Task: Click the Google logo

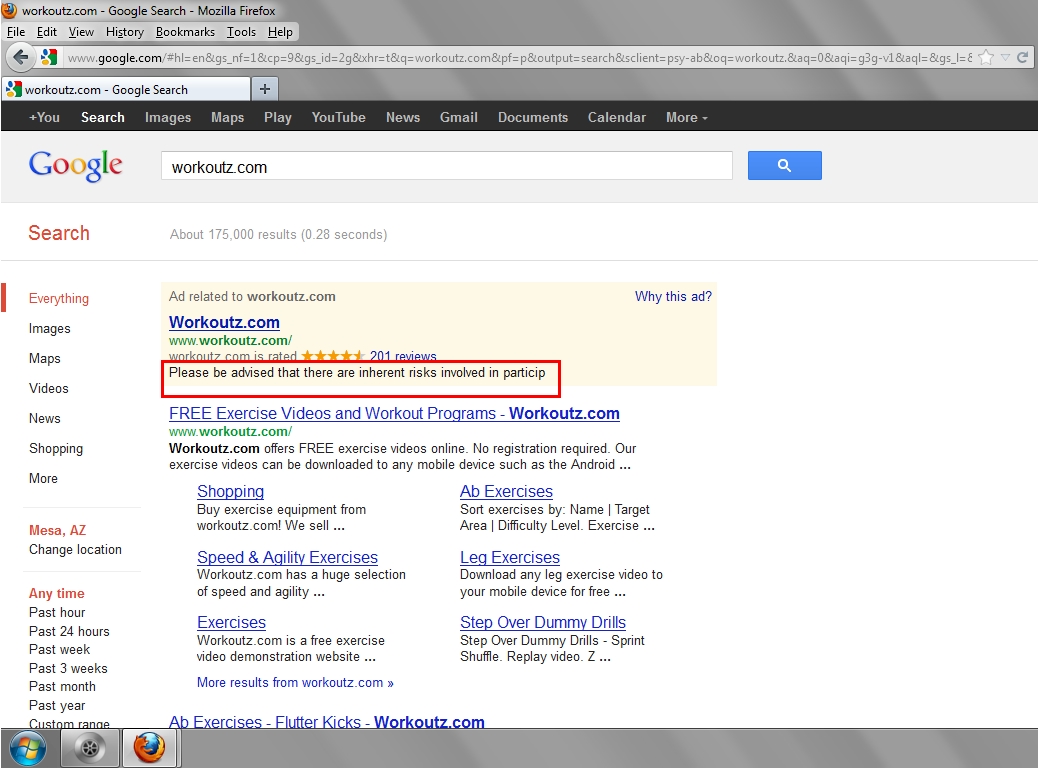Action: [x=75, y=166]
